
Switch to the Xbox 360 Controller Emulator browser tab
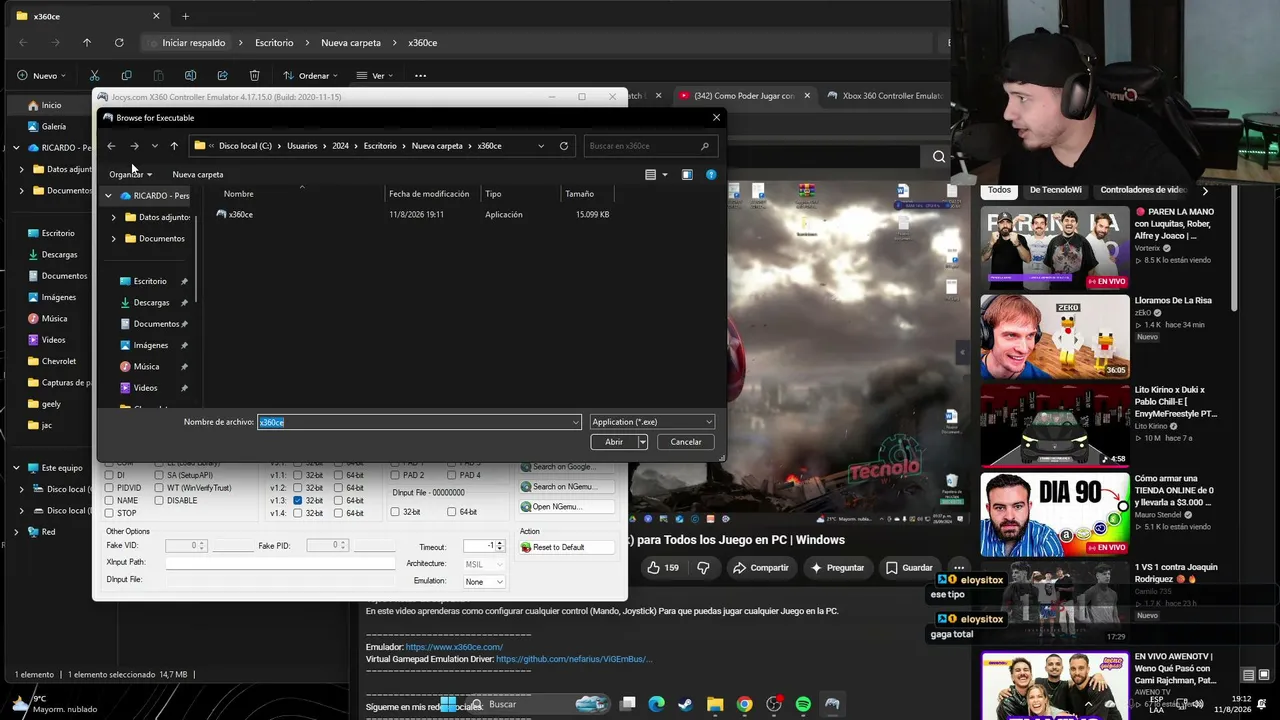(x=885, y=96)
